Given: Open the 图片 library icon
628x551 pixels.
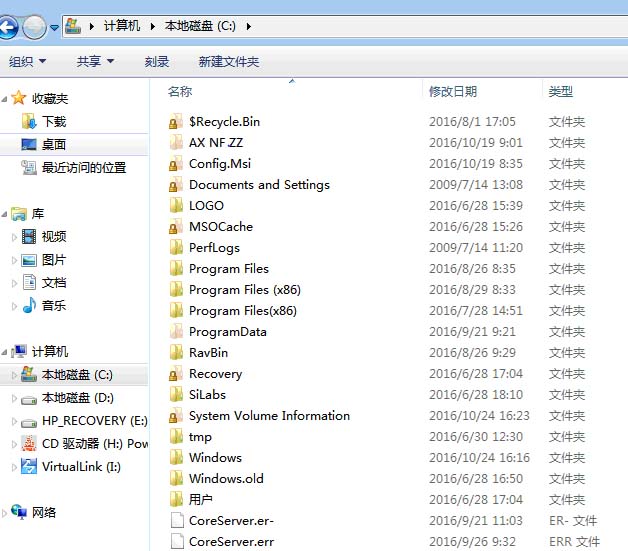Looking at the screenshot, I should [x=29, y=260].
